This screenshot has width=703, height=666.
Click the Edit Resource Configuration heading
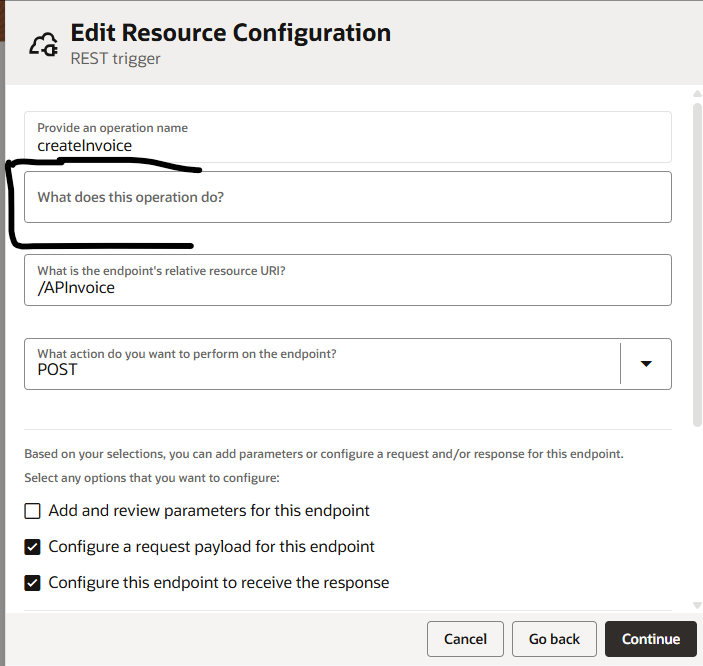tap(231, 33)
